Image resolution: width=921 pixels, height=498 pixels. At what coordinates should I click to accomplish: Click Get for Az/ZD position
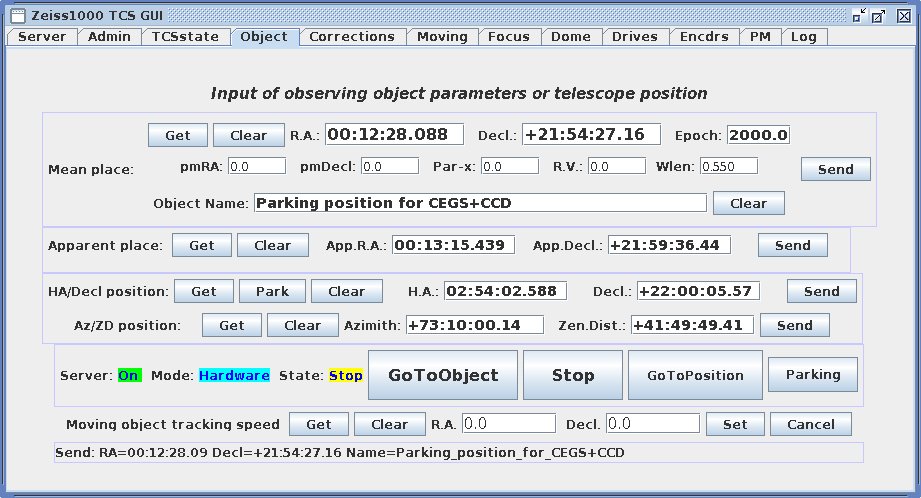(x=232, y=325)
